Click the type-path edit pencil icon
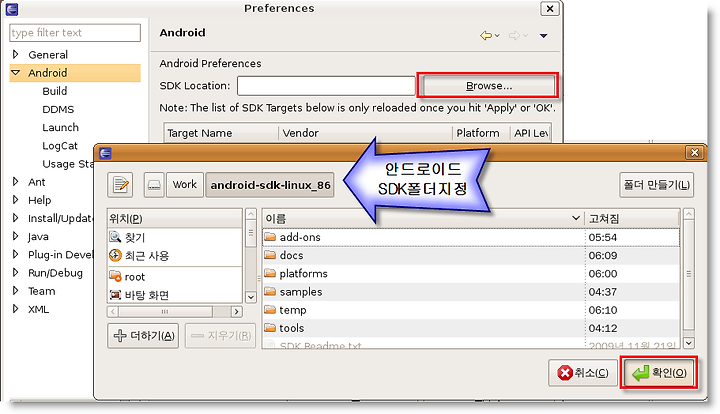Screen dimensions: 720x414 tap(120, 185)
